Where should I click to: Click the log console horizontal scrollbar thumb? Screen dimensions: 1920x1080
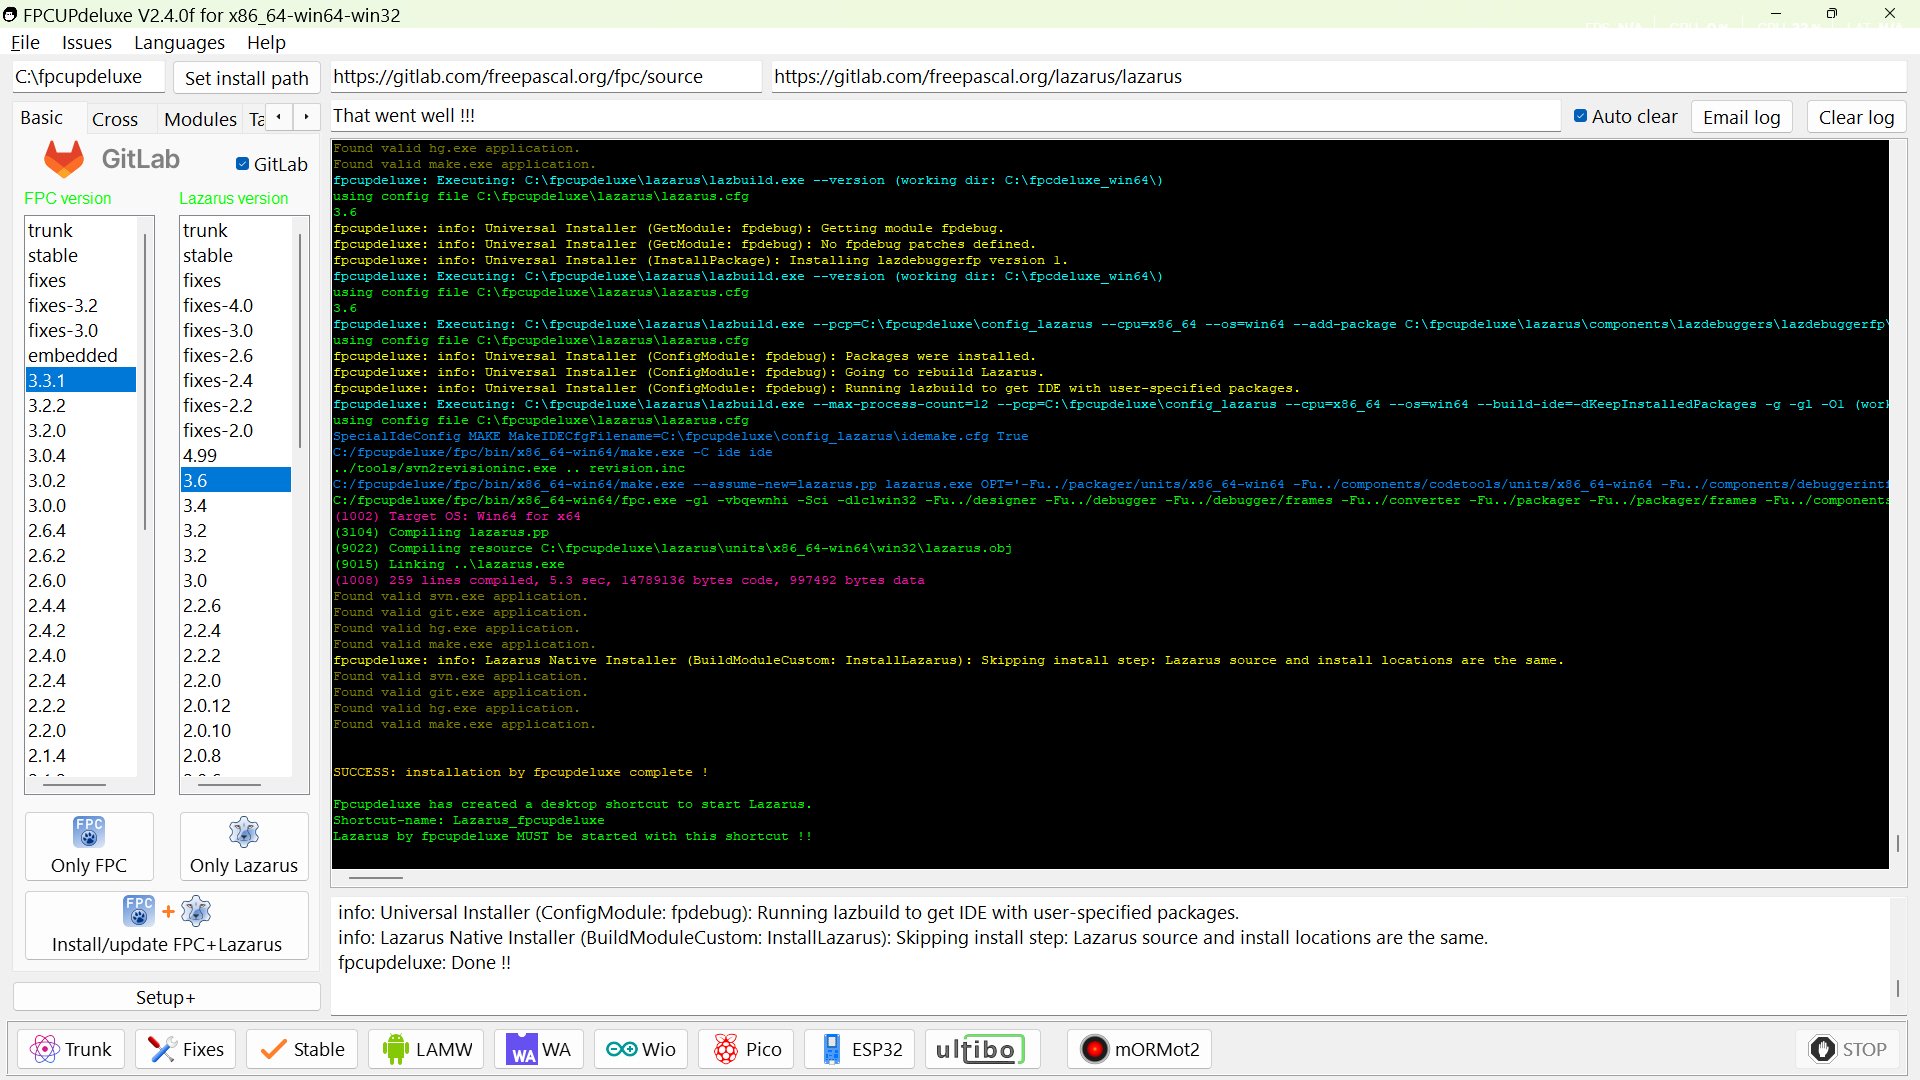pyautogui.click(x=376, y=877)
